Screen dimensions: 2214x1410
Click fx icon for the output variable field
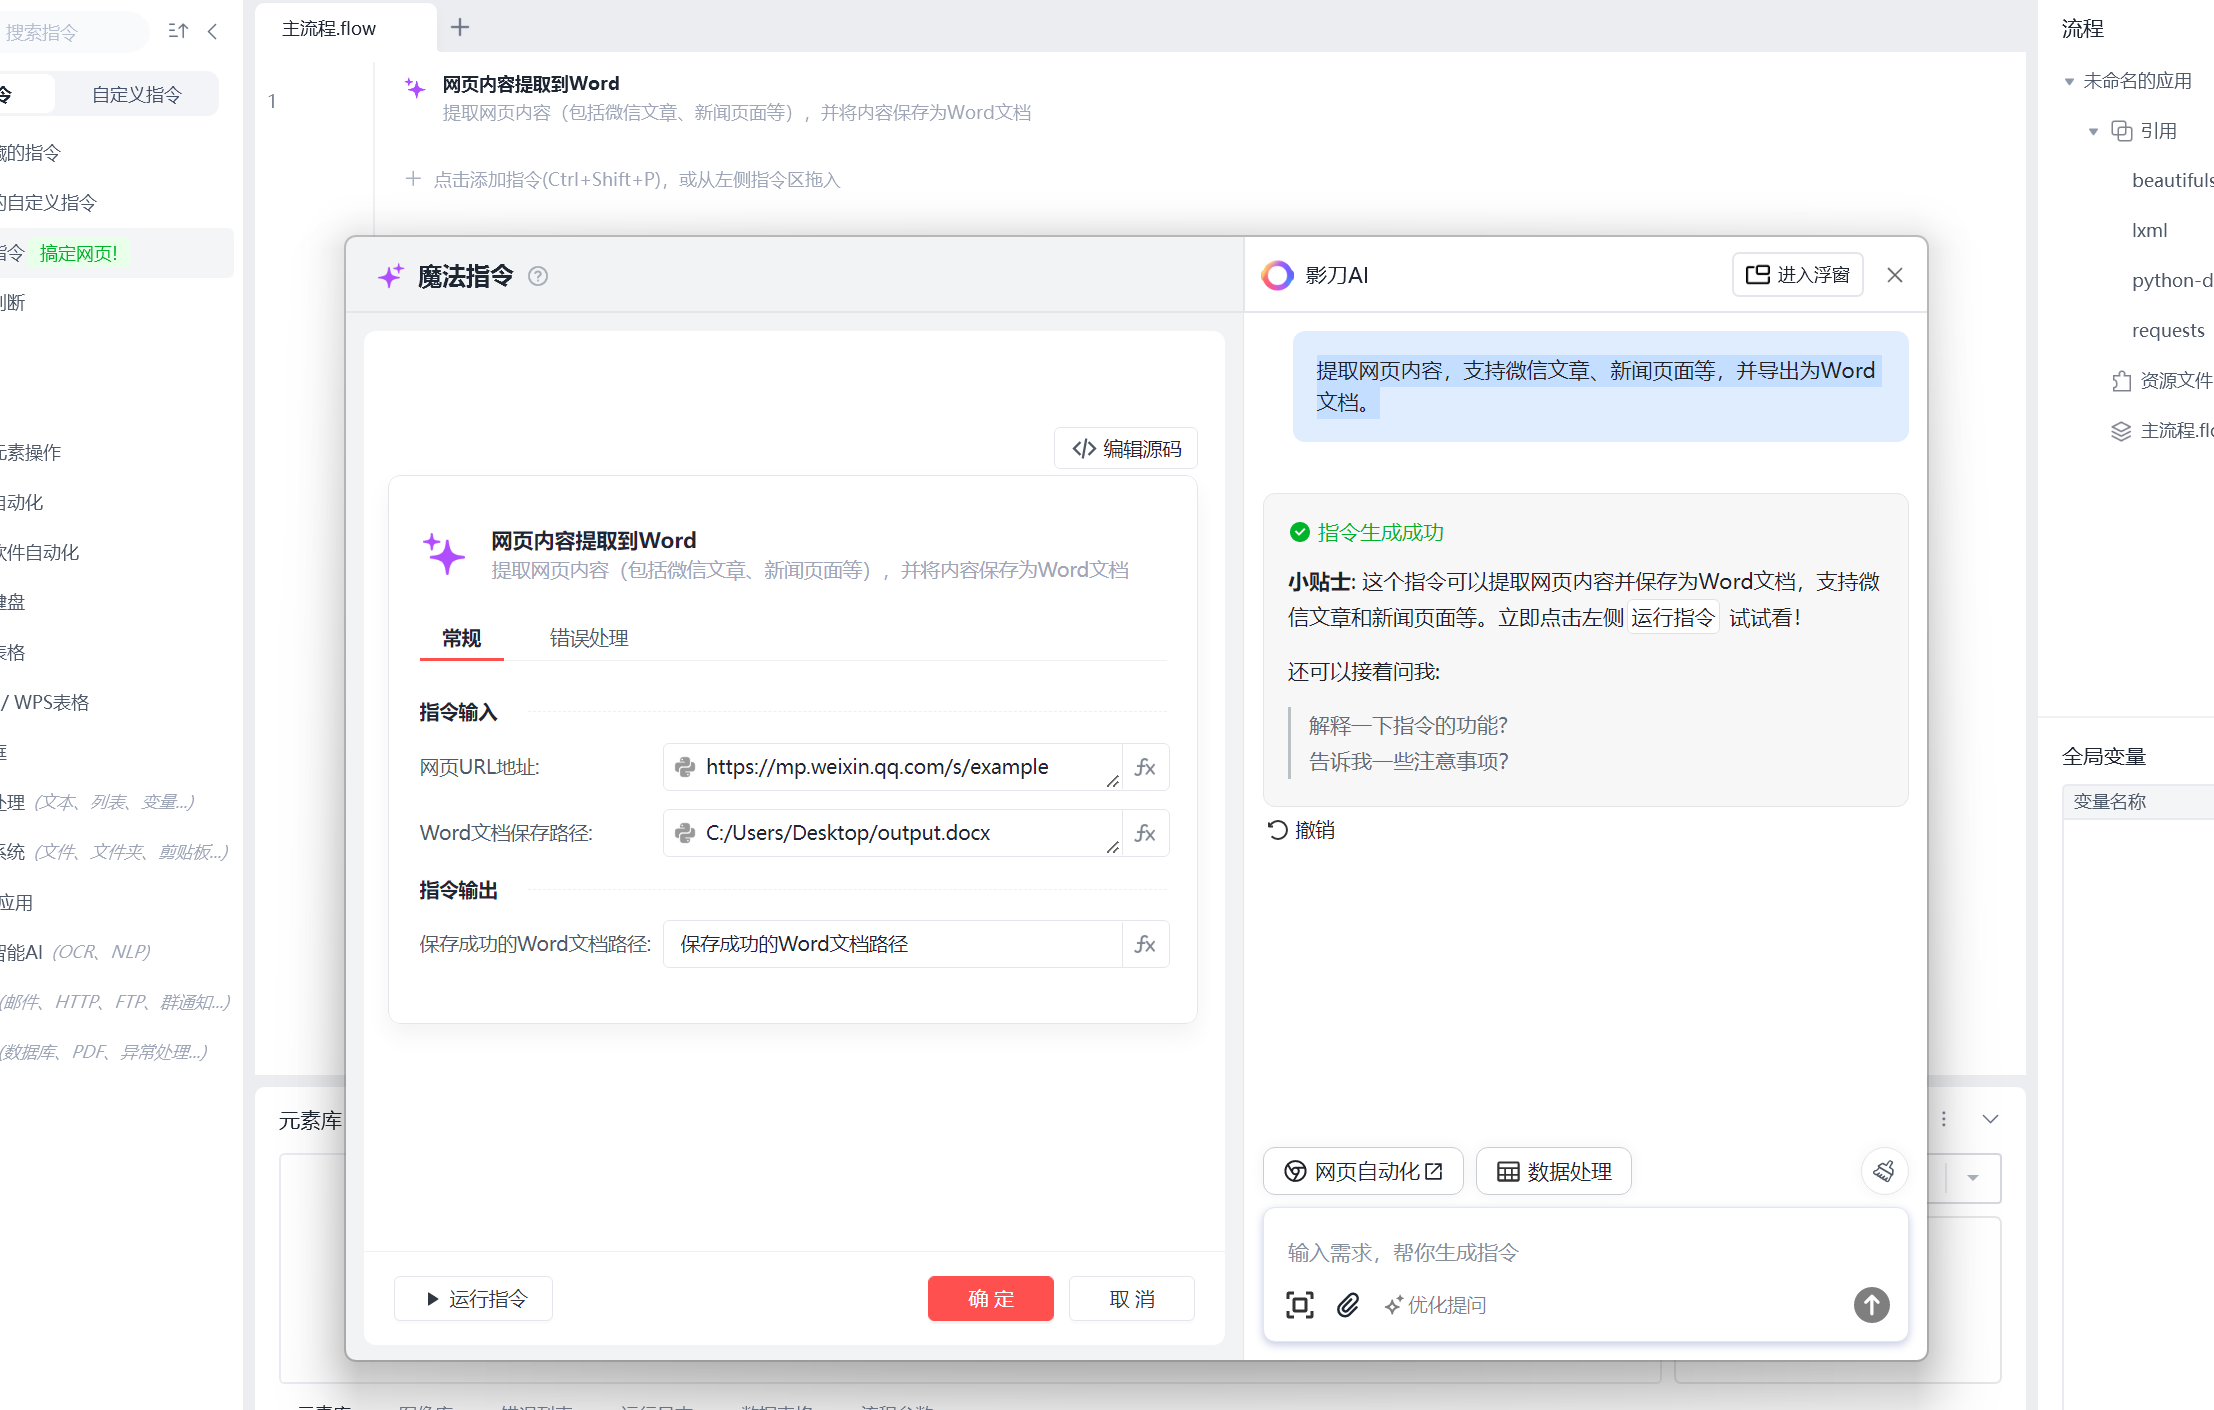tap(1145, 944)
